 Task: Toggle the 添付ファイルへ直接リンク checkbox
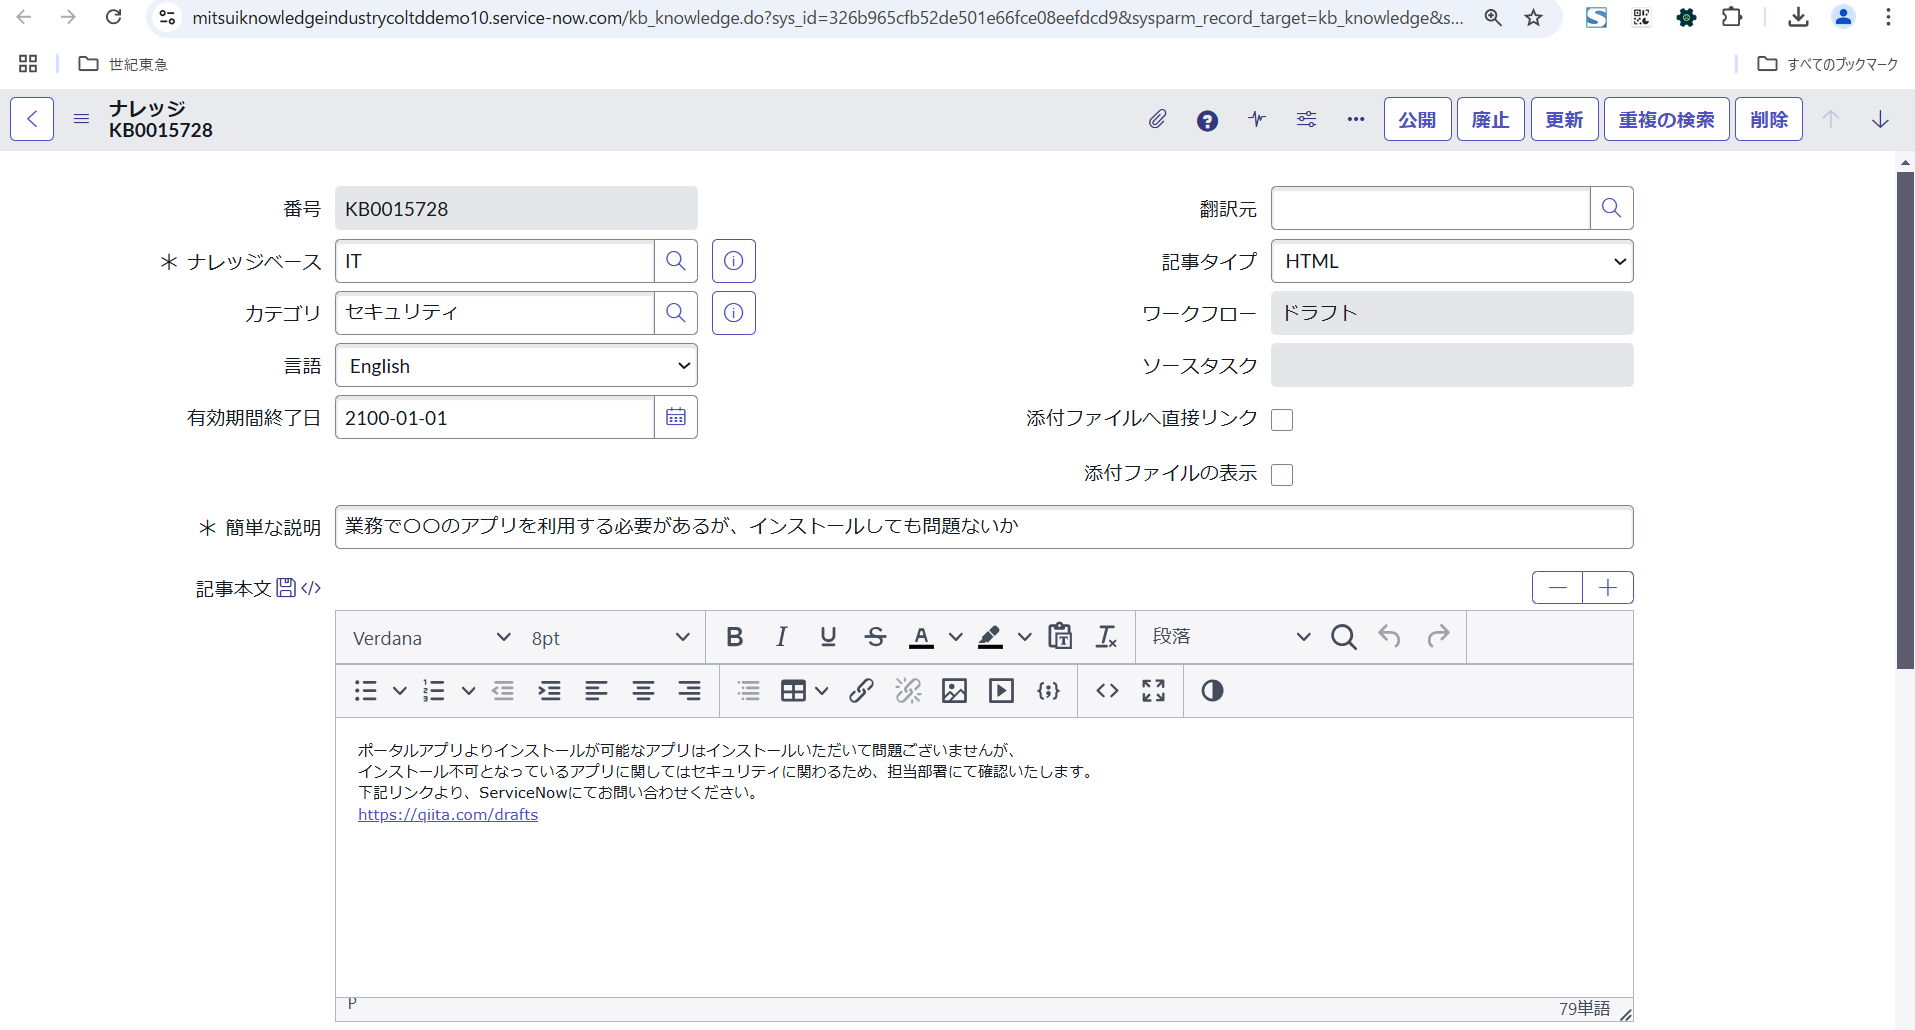1282,420
